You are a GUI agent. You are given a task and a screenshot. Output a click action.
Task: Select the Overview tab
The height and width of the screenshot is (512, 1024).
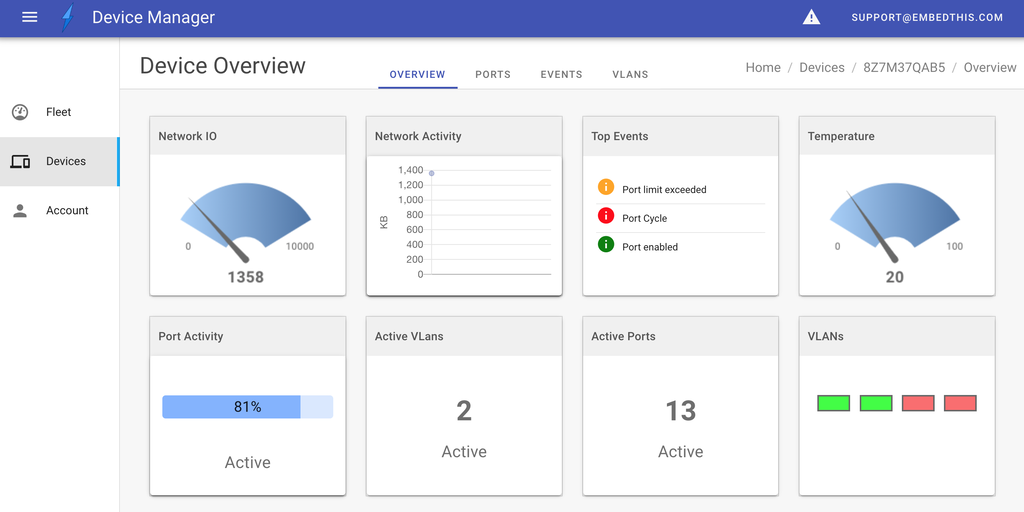[417, 75]
